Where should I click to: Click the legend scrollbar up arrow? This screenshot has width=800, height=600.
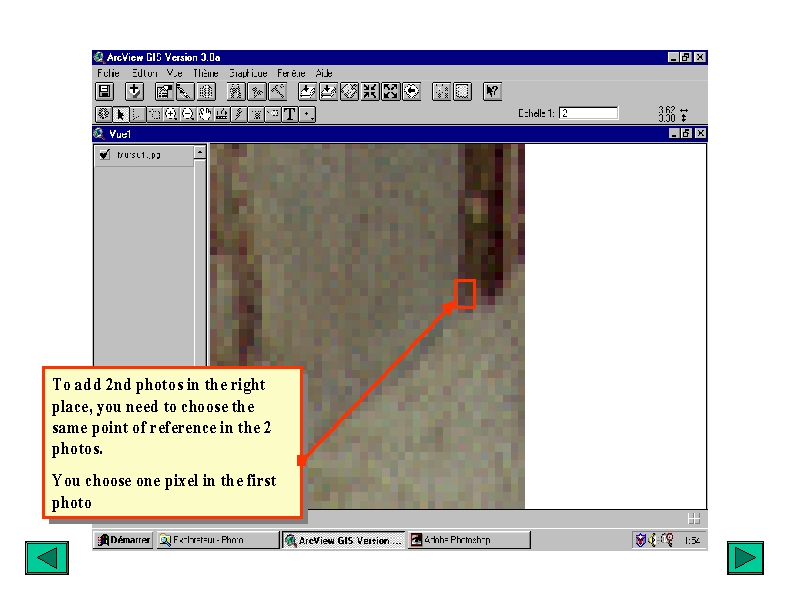[x=200, y=152]
